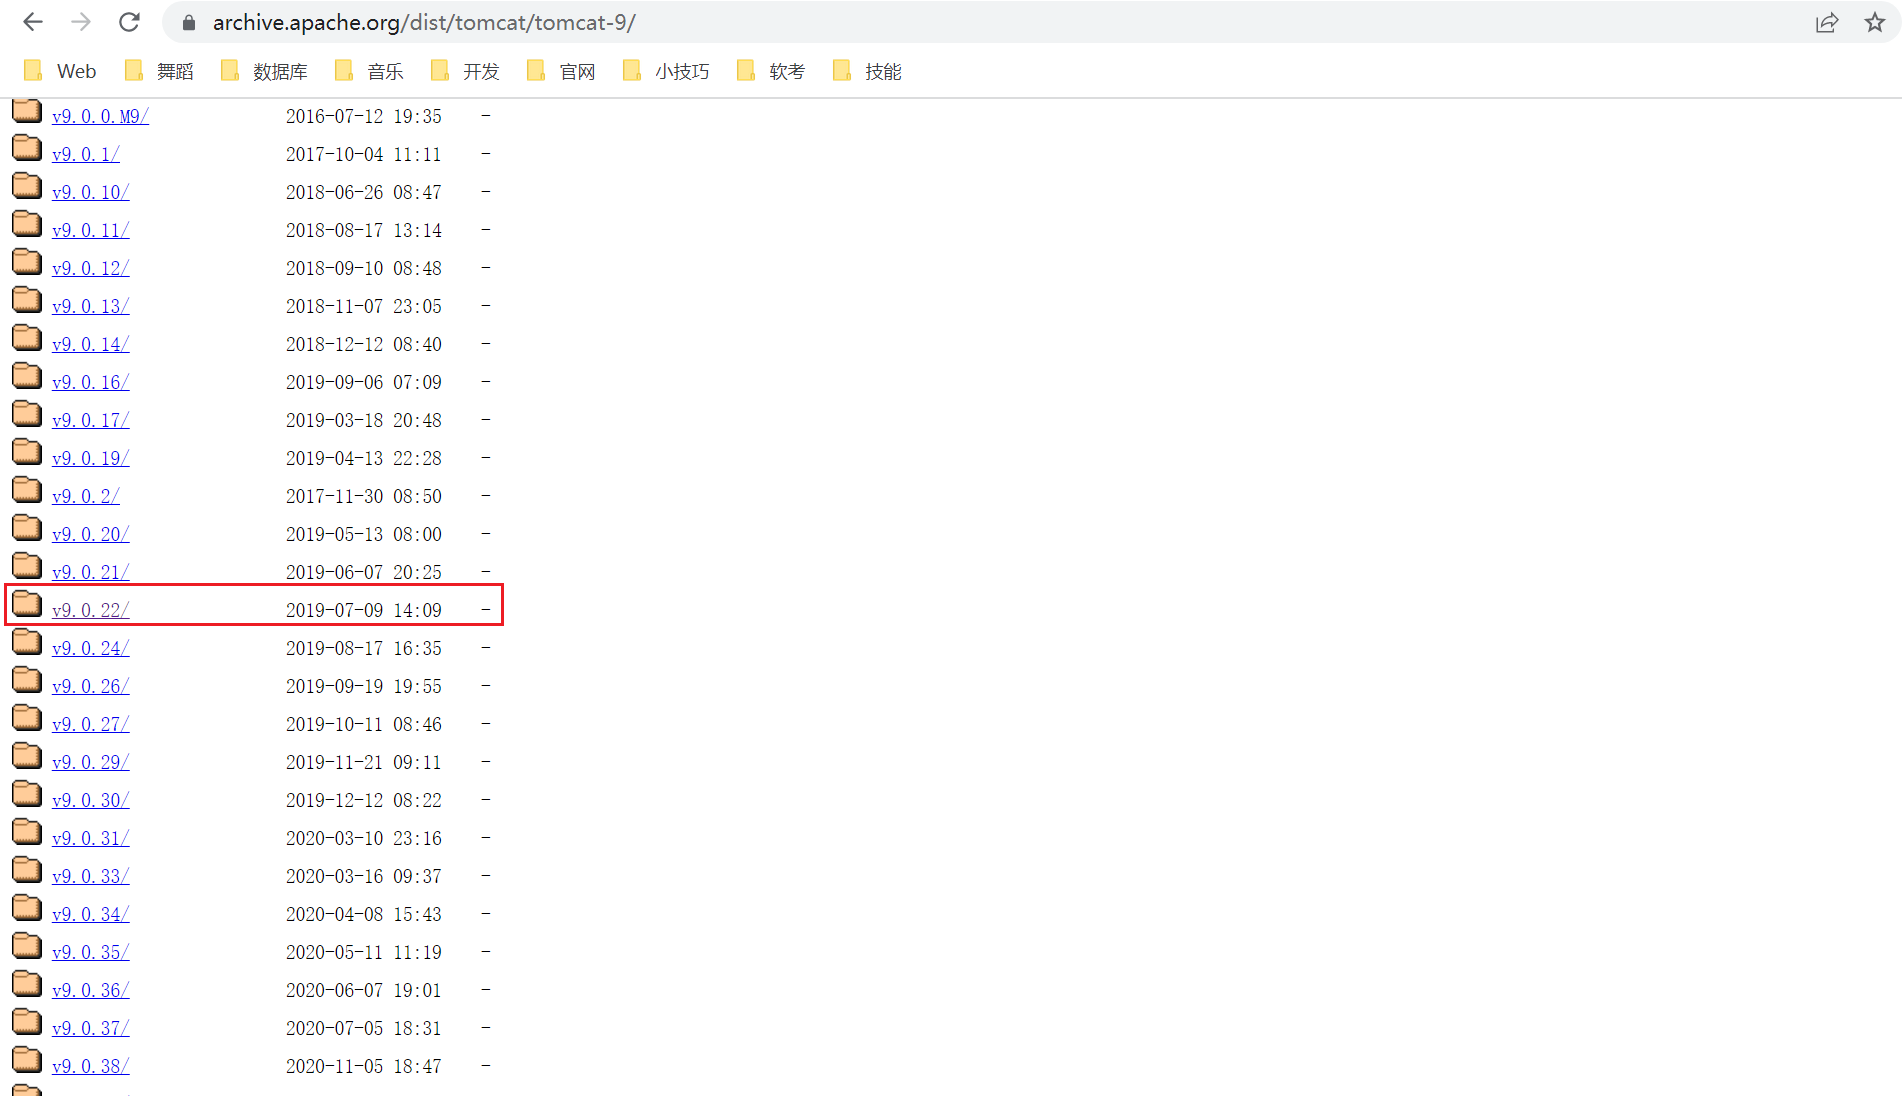Open the v9.0.21/ directory link
The height and width of the screenshot is (1096, 1902).
[x=90, y=572]
